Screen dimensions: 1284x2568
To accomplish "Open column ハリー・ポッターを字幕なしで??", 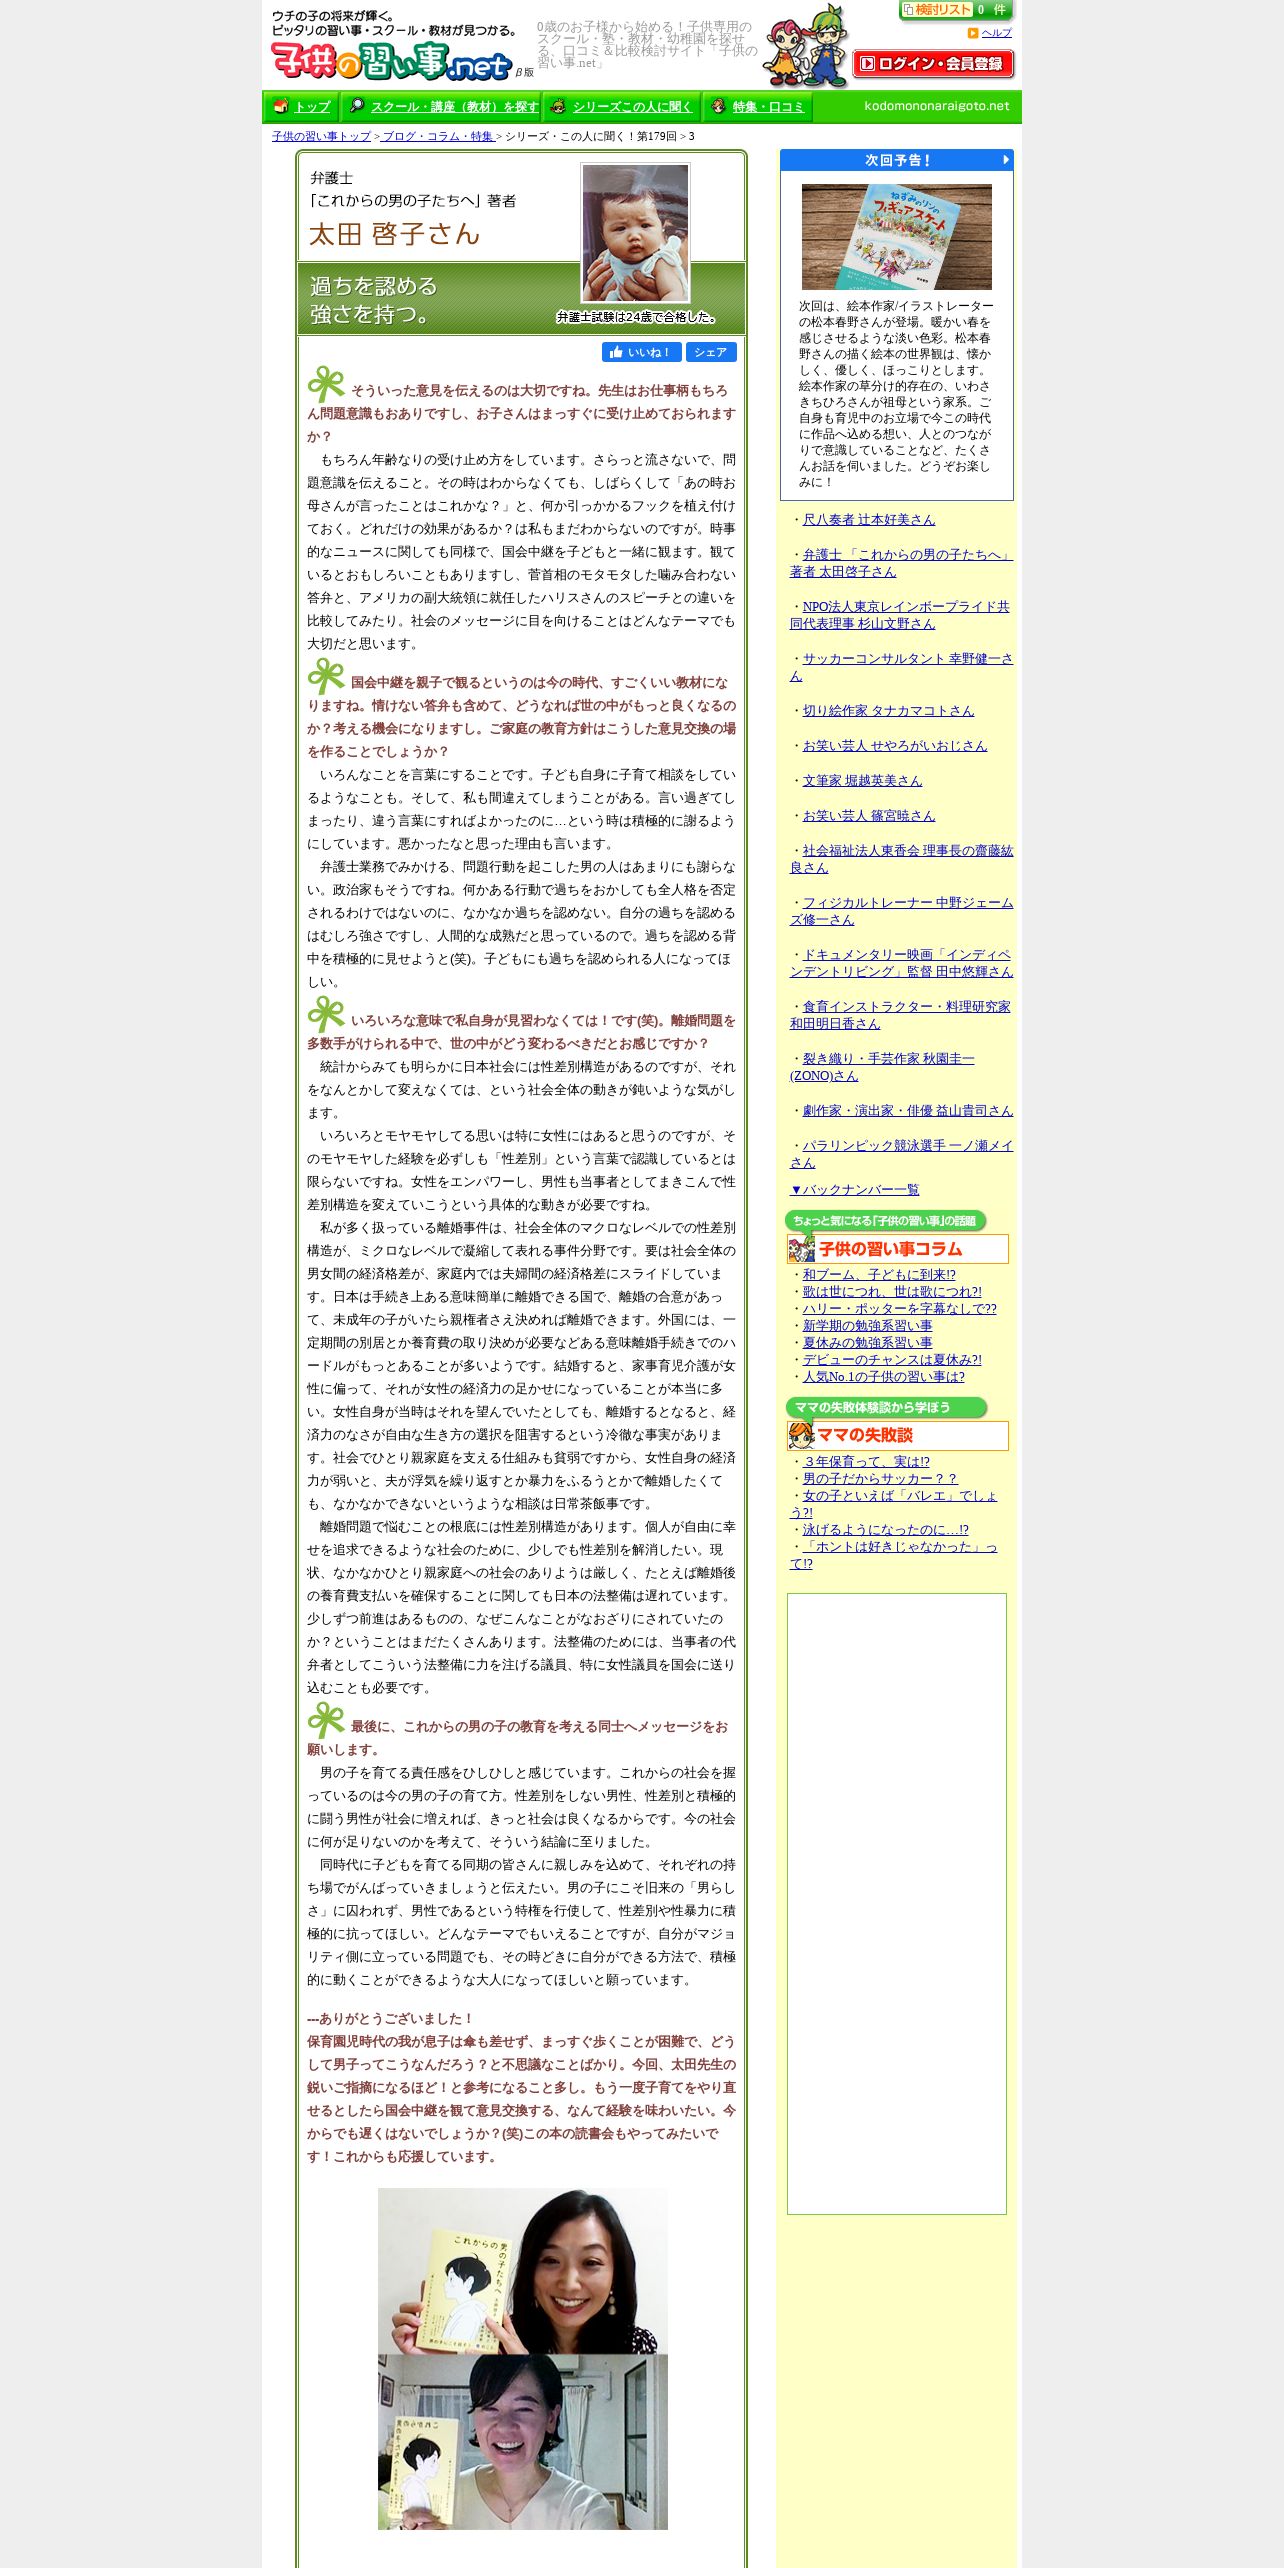I will pos(900,1309).
